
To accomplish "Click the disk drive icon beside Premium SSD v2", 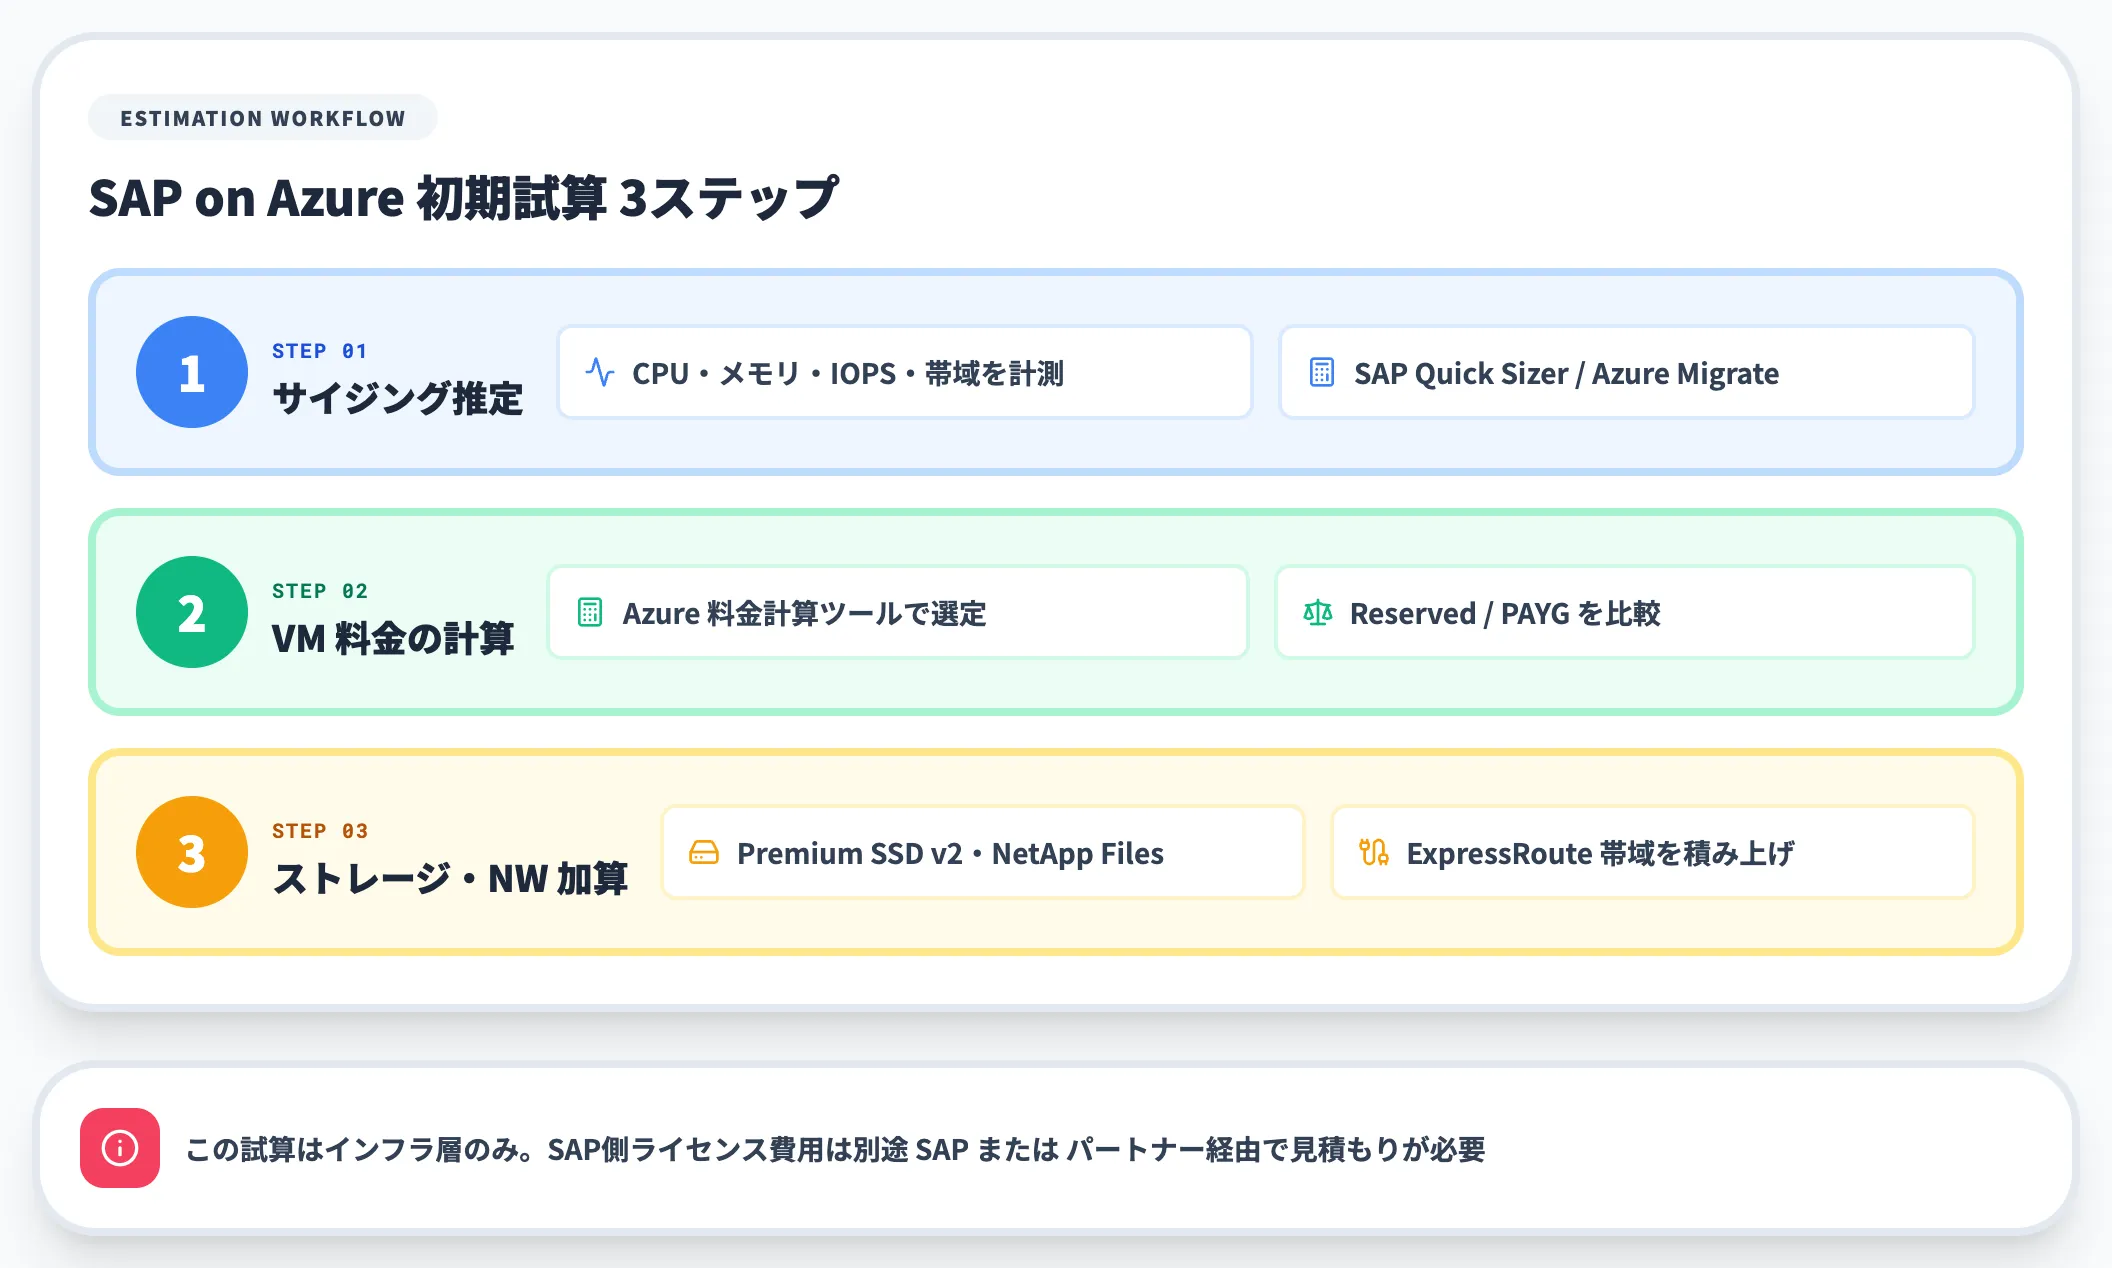I will 704,853.
